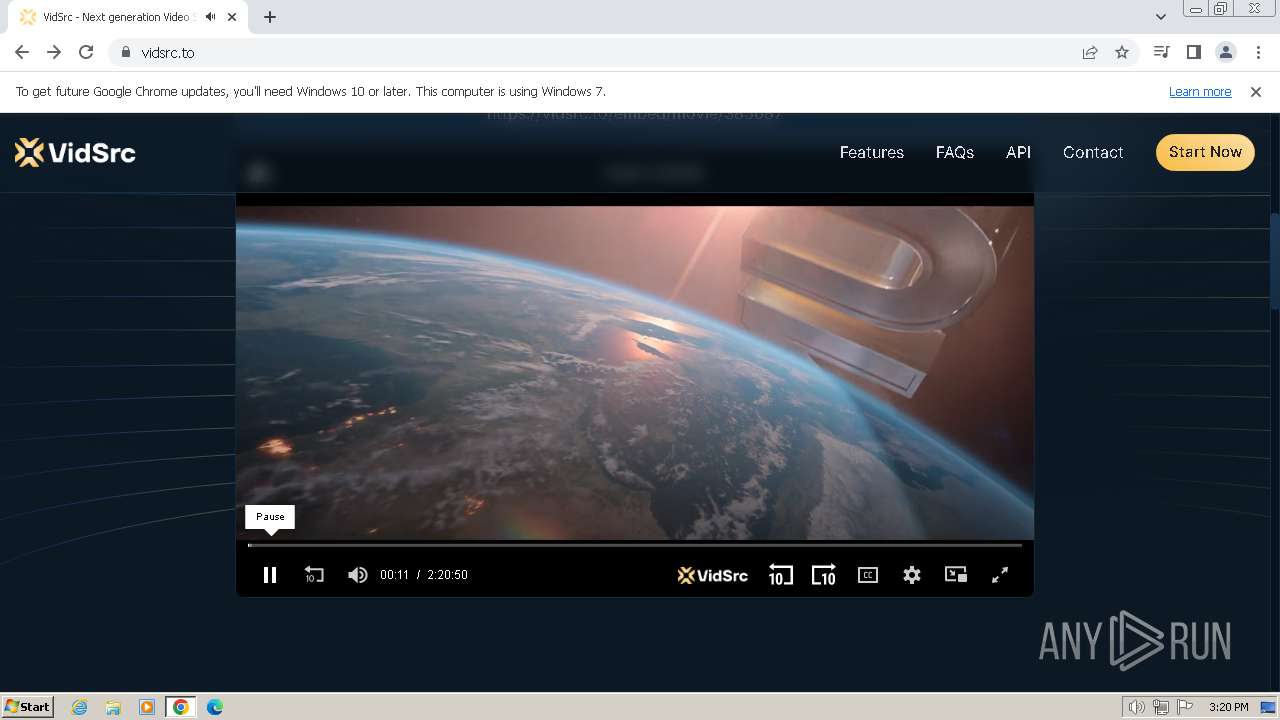Rewind 10 seconds icon near play button
Screen dimensions: 1280x720
(314, 575)
